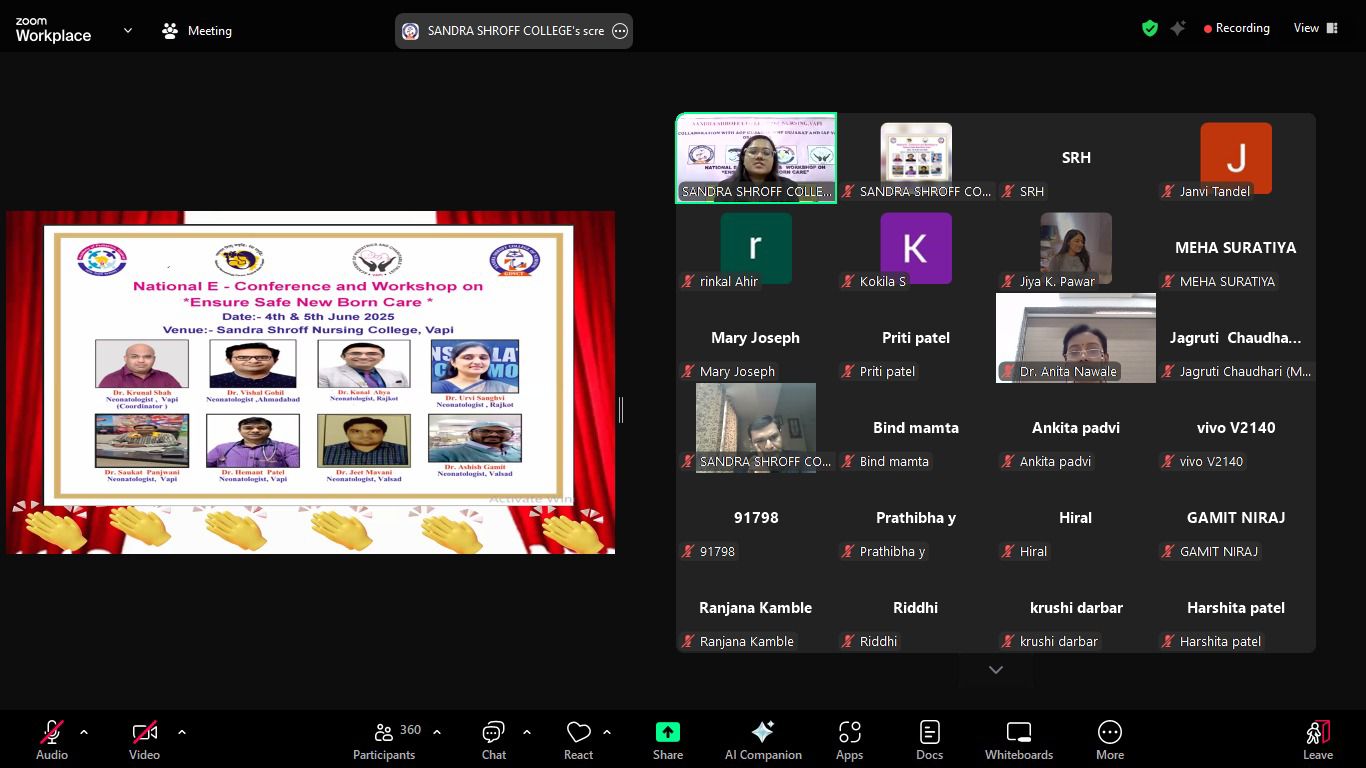Screen dimensions: 1366x768
Task: Open the View layout menu
Action: (1316, 28)
